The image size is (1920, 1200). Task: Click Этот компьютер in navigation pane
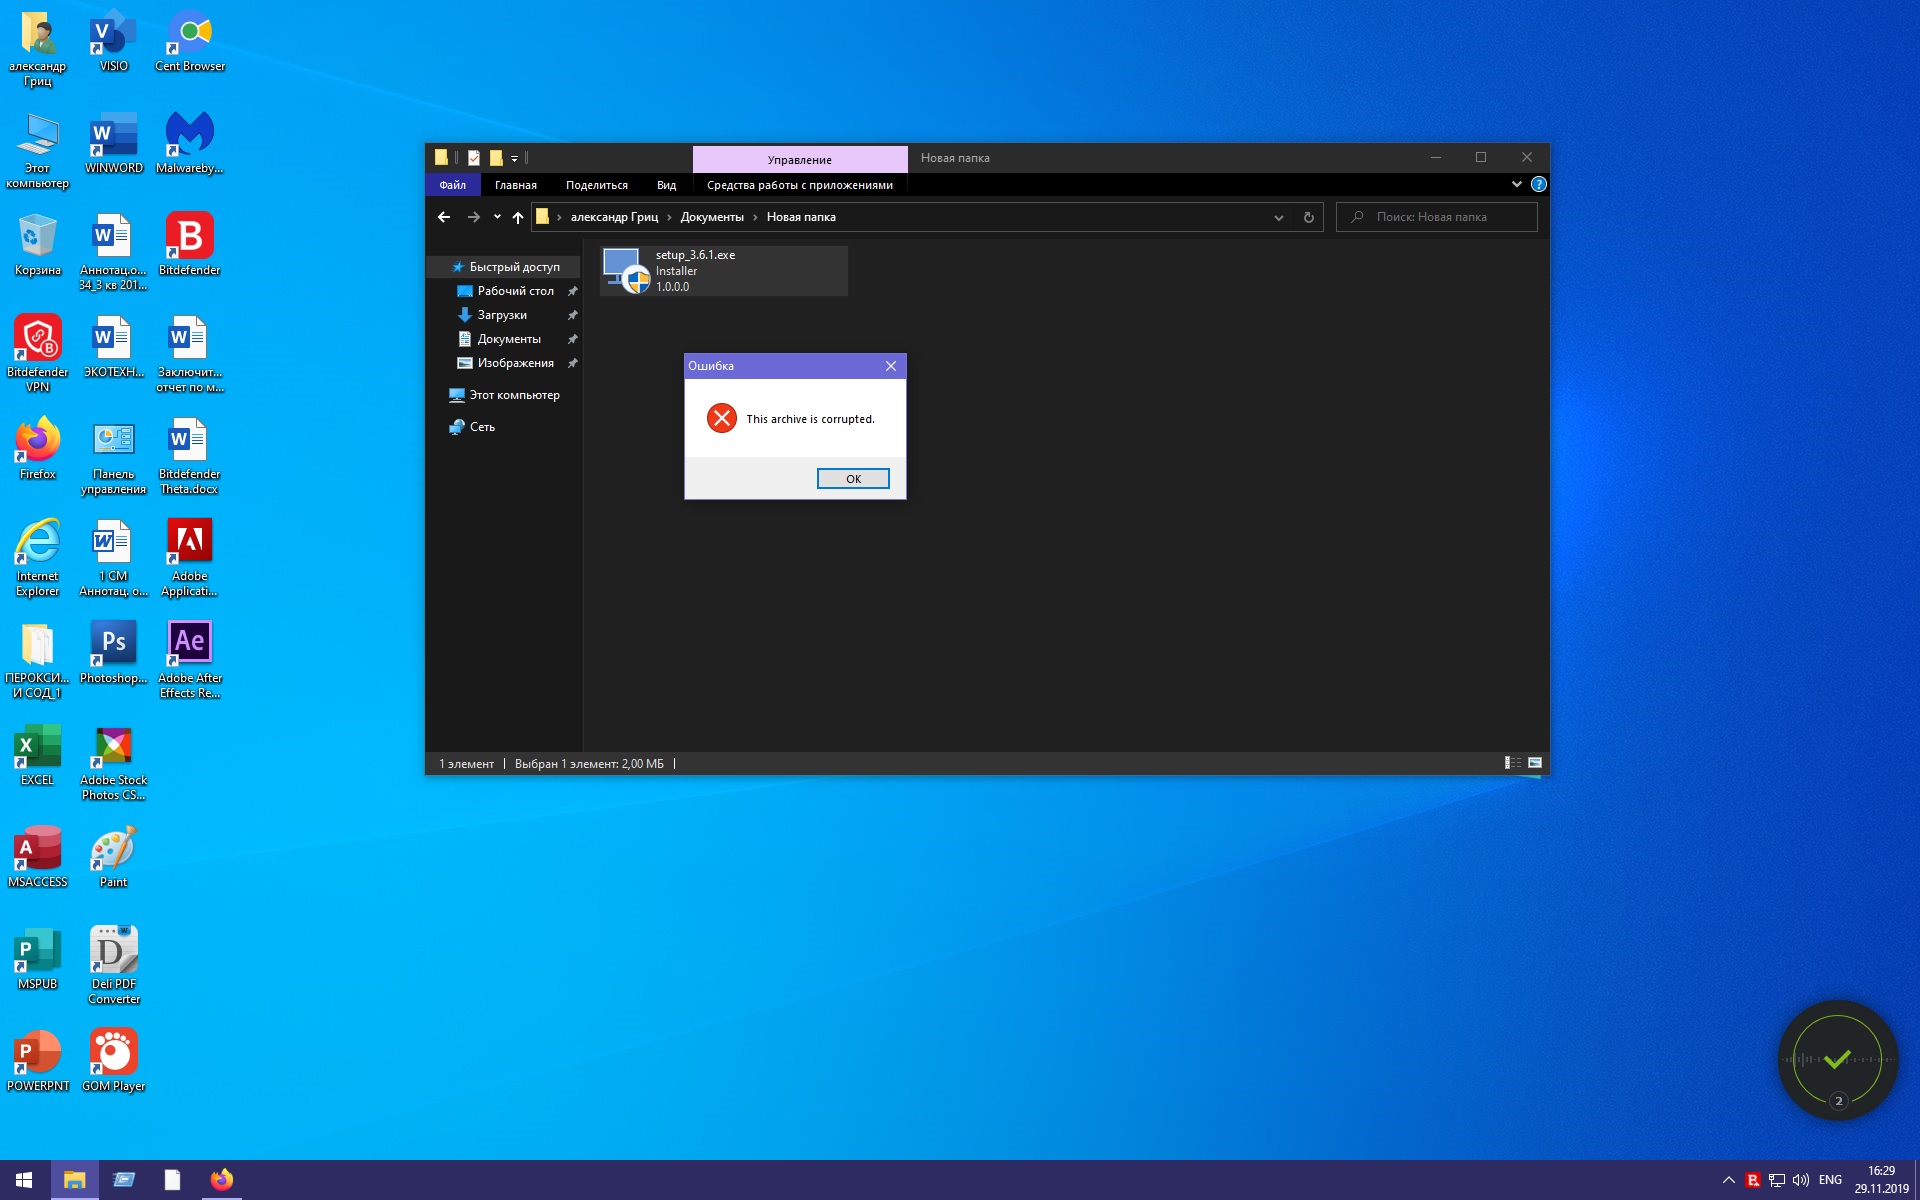click(513, 395)
